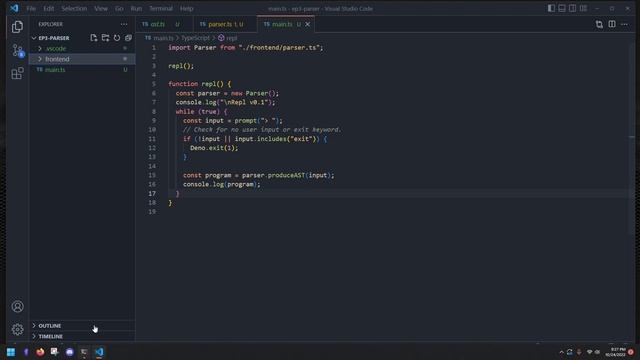This screenshot has width=640, height=360.
Task: Open Firefox from the taskbar
Action: point(40,352)
